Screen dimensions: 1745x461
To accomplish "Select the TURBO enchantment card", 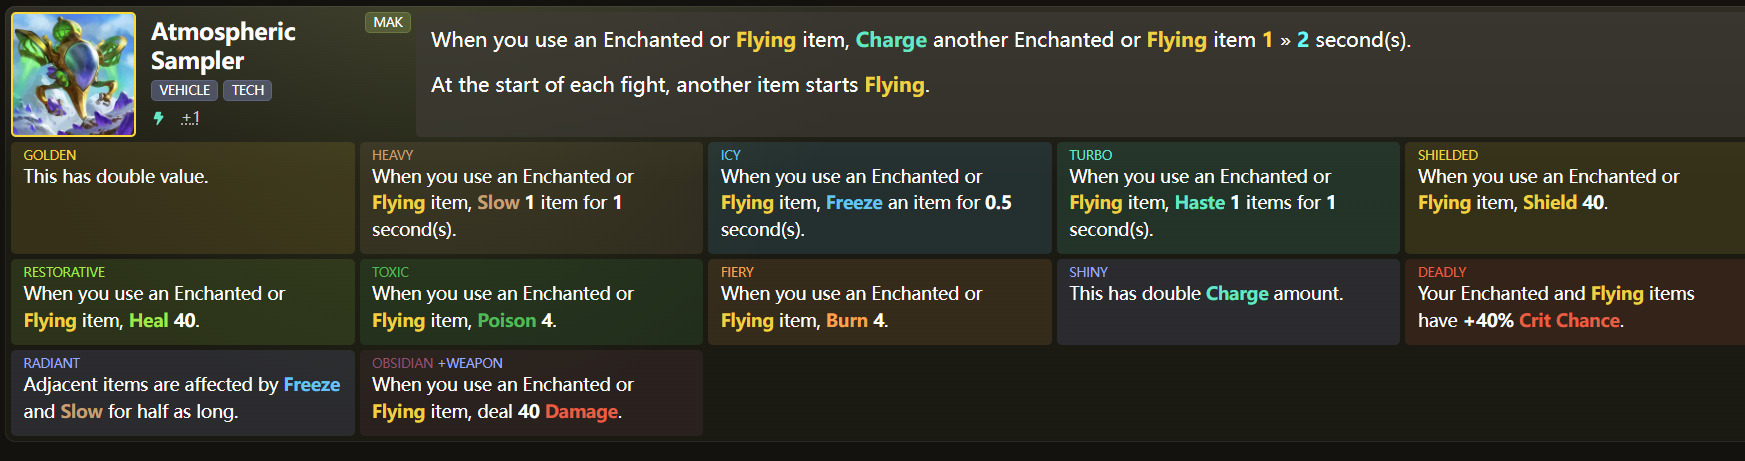I will [x=1228, y=198].
